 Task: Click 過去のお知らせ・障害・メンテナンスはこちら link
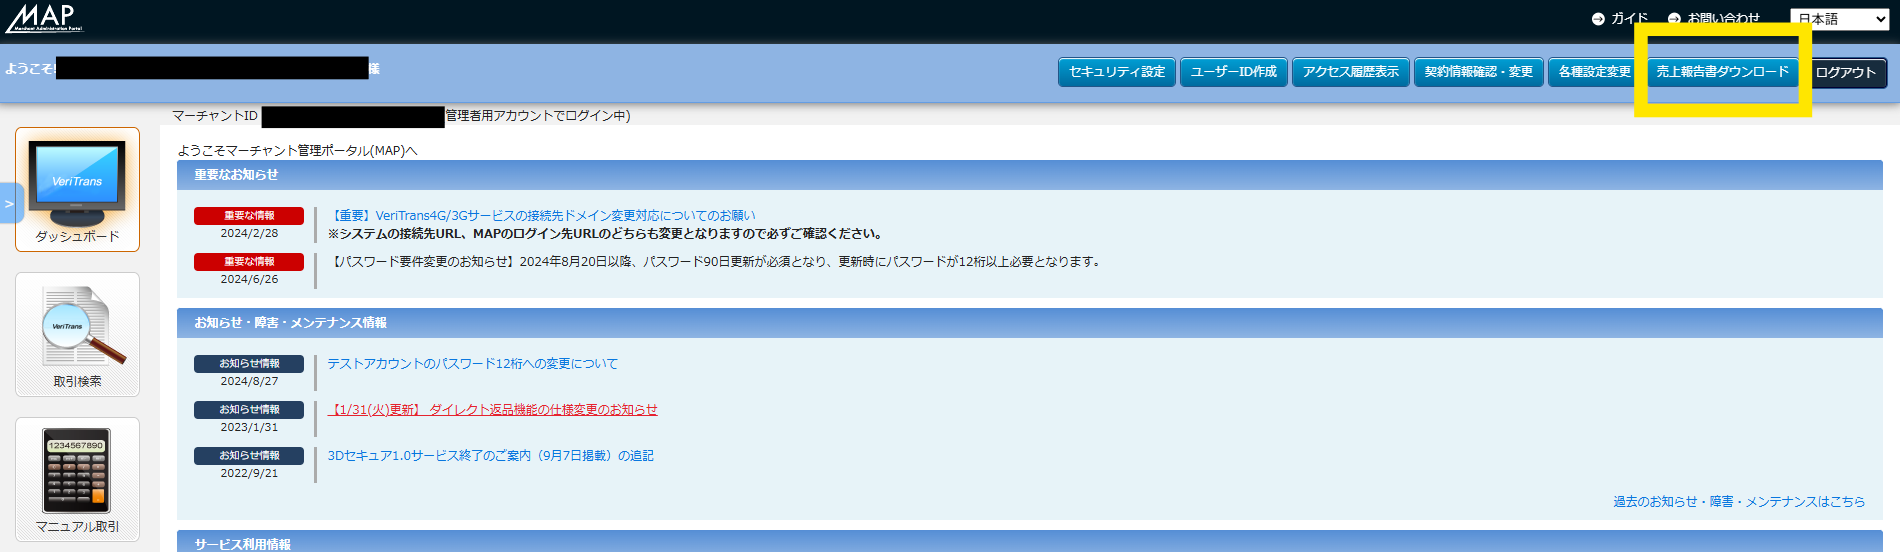(1738, 502)
